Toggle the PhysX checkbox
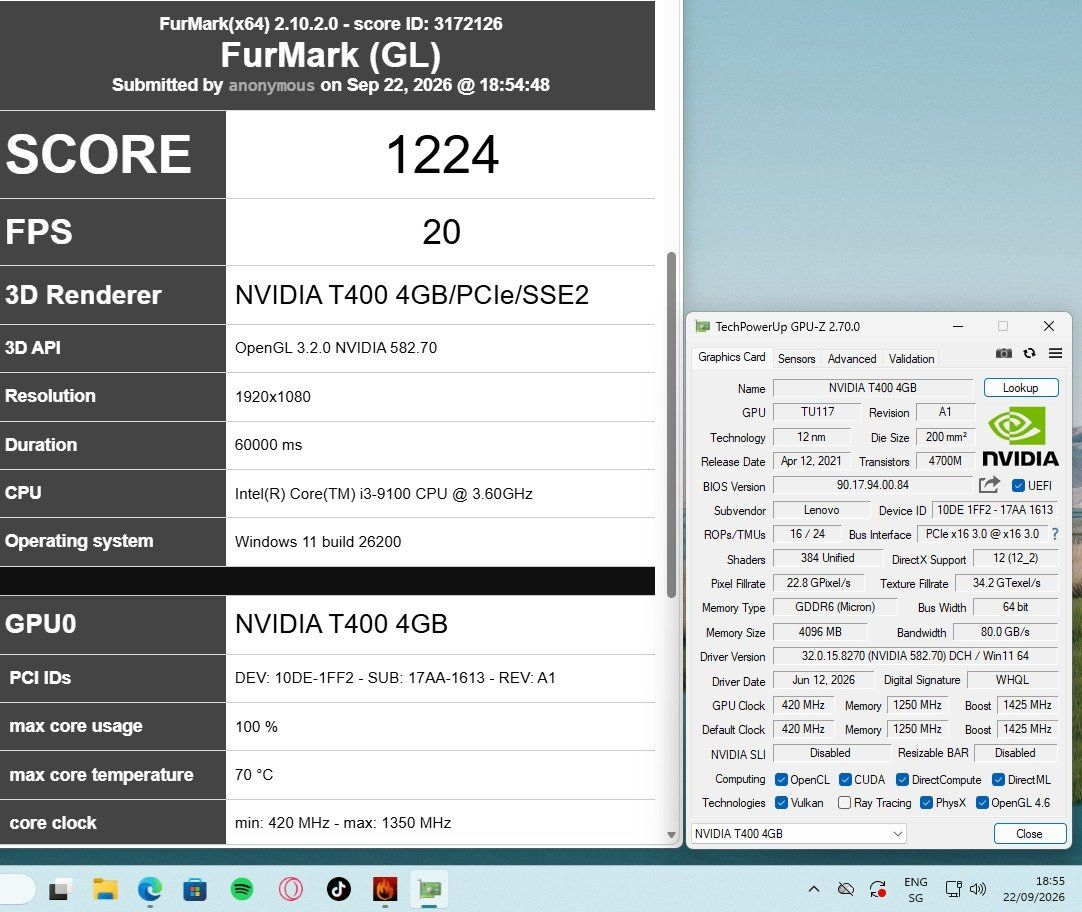 926,803
